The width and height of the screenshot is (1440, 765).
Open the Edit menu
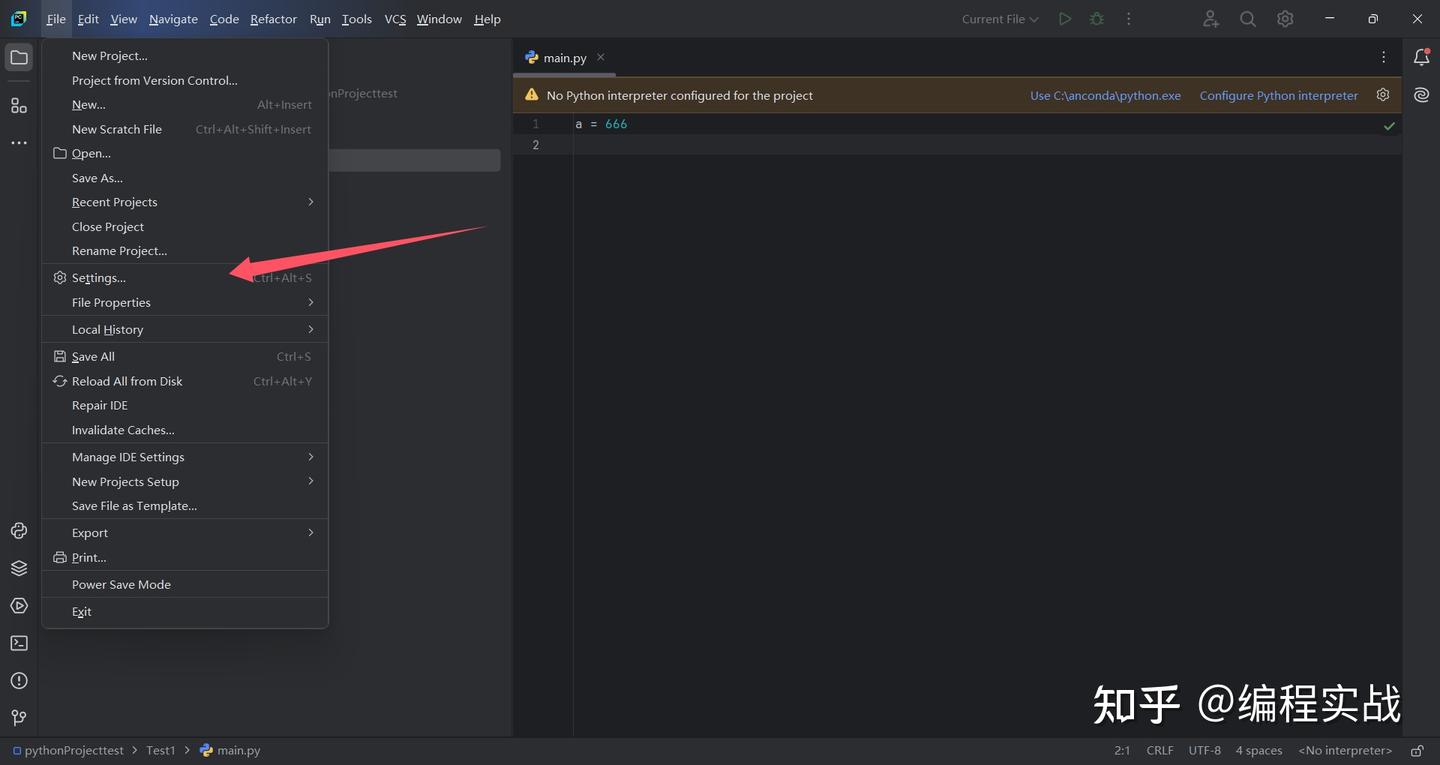(x=88, y=19)
